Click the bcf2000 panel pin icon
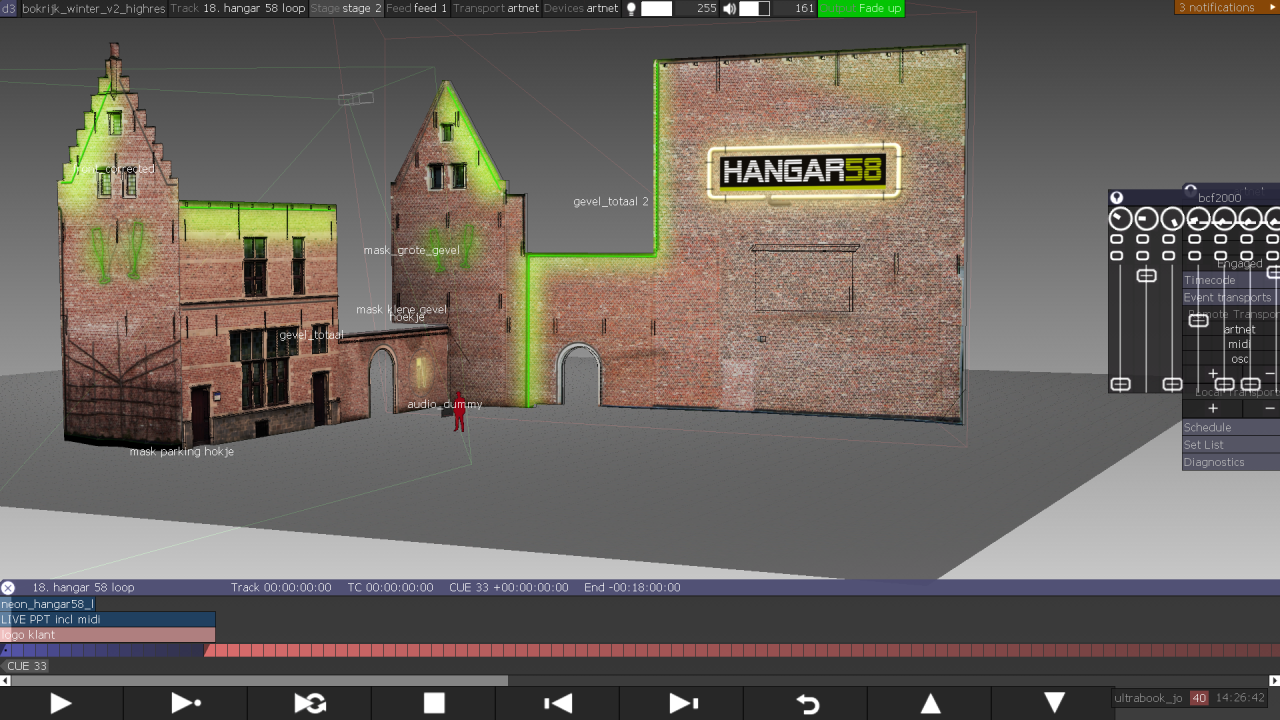Image resolution: width=1280 pixels, height=720 pixels. click(1117, 198)
